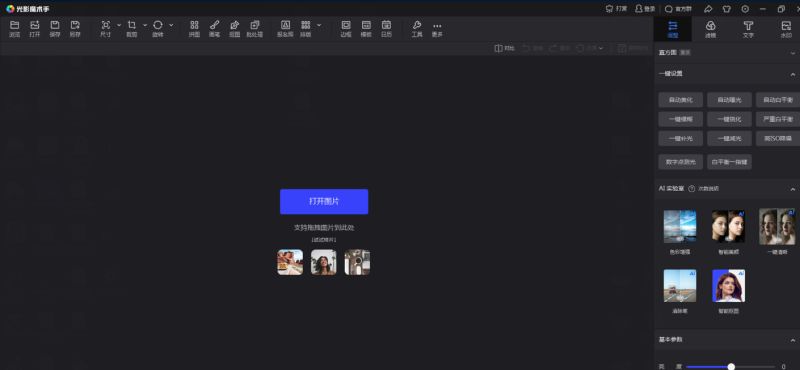The height and width of the screenshot is (370, 800).
Task: Click the one-click sharpen (一键锐化) button
Action: click(729, 119)
